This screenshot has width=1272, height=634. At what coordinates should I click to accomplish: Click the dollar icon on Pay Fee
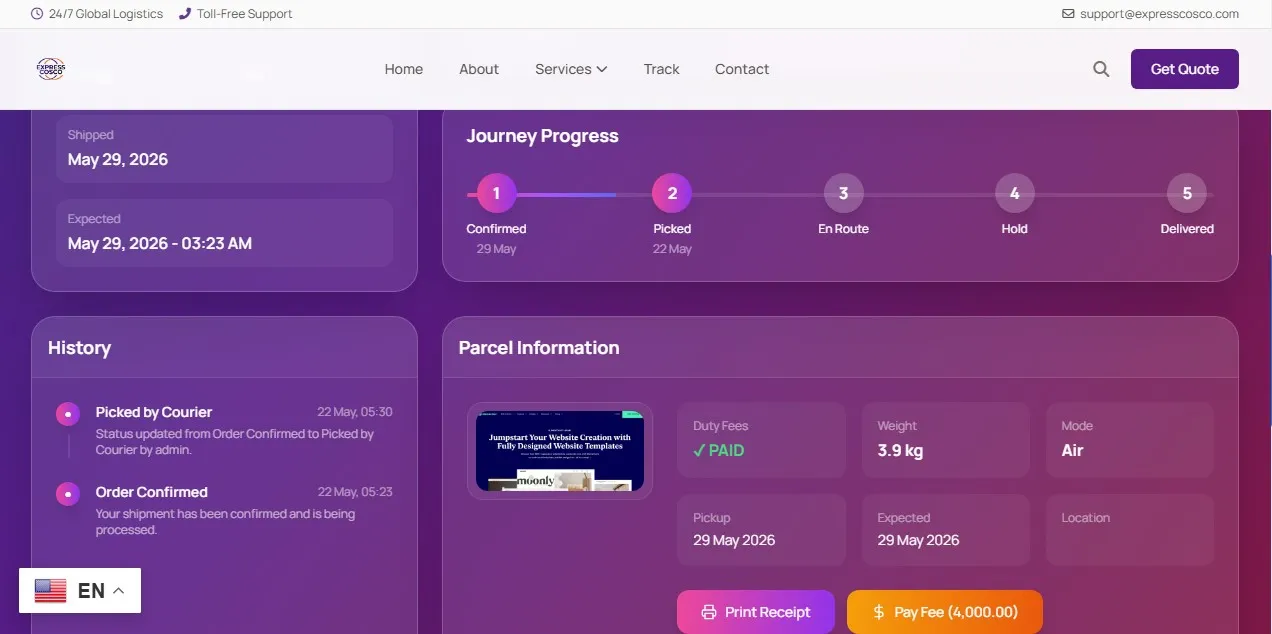879,612
